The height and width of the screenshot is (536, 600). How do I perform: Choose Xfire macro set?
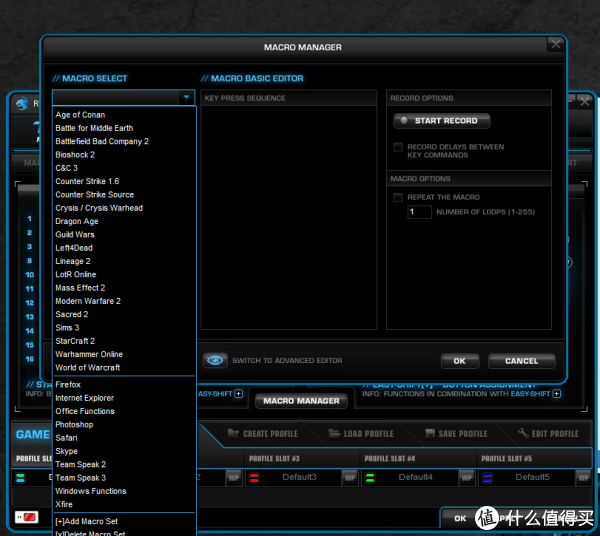pyautogui.click(x=64, y=505)
